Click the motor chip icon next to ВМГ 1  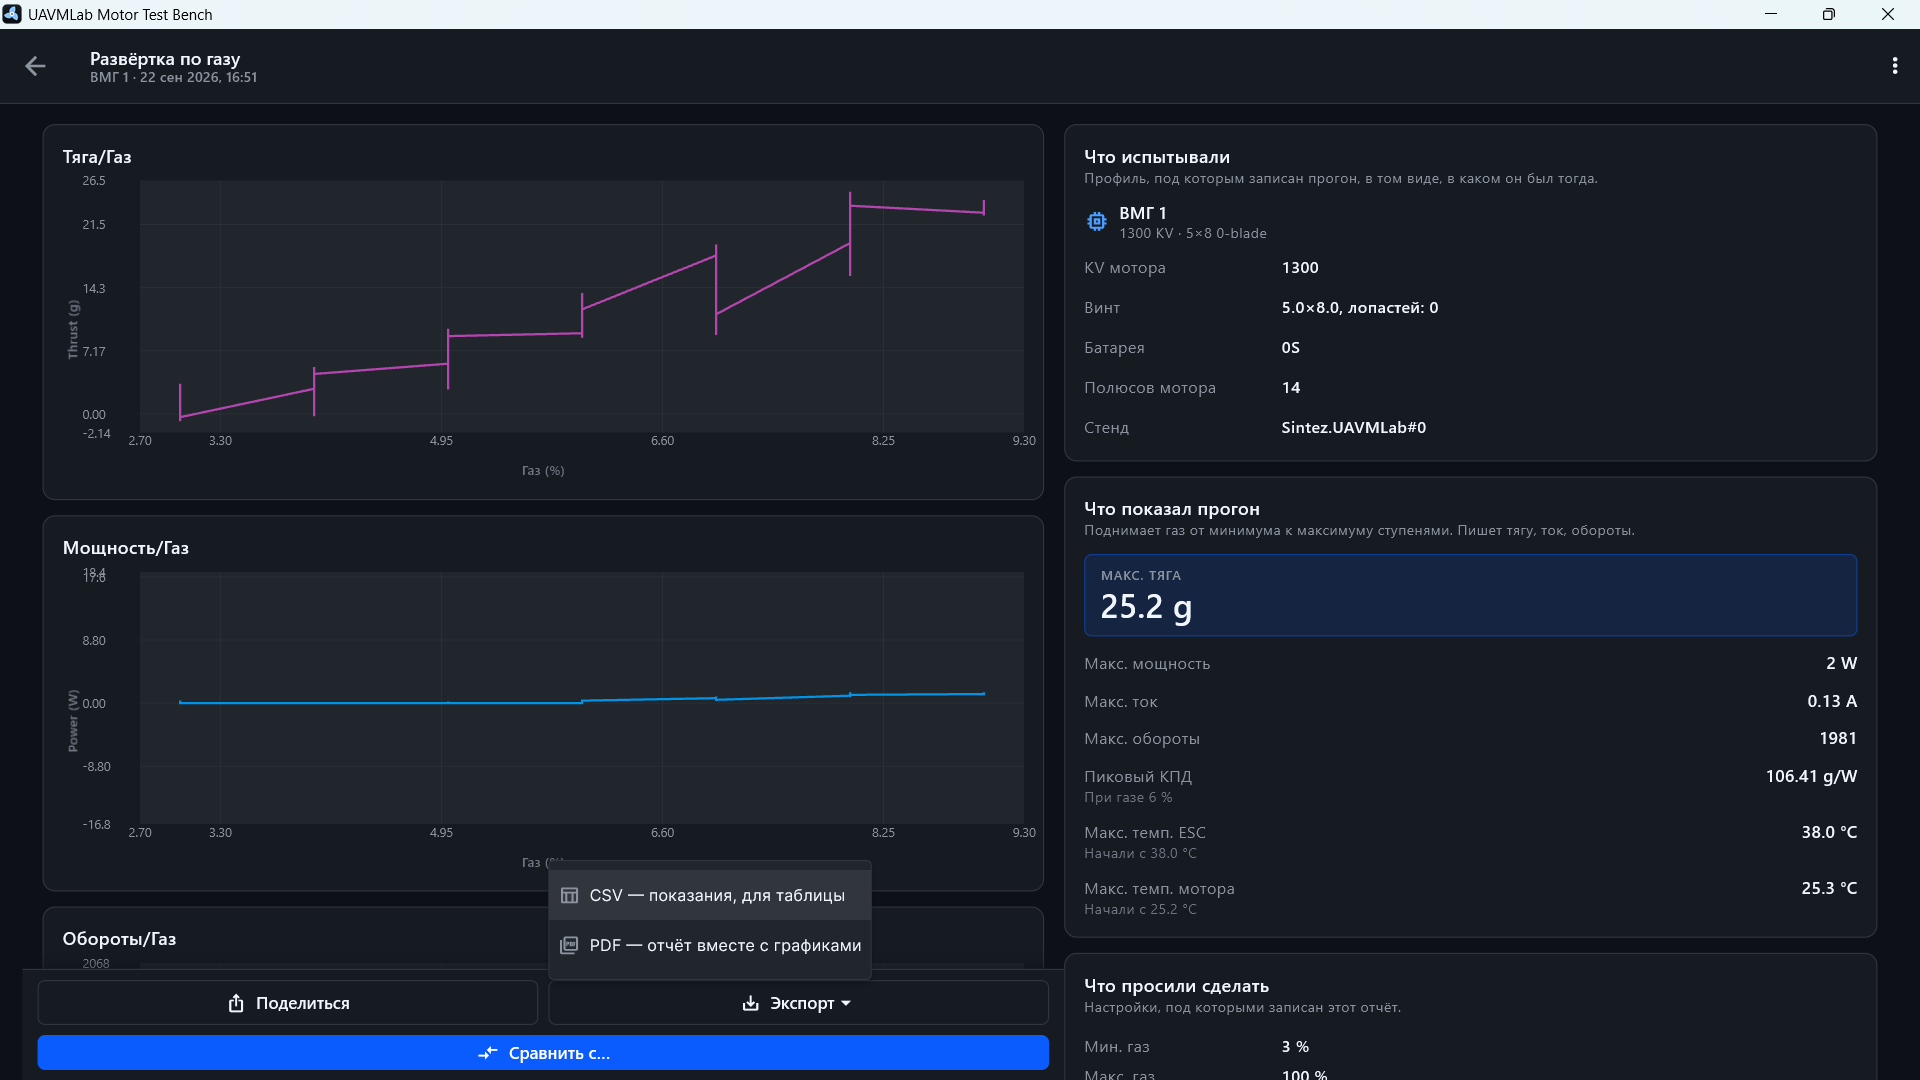(x=1097, y=222)
